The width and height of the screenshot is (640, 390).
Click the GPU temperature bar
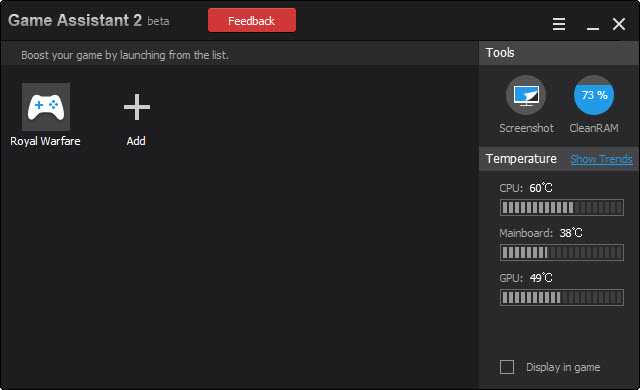point(562,297)
